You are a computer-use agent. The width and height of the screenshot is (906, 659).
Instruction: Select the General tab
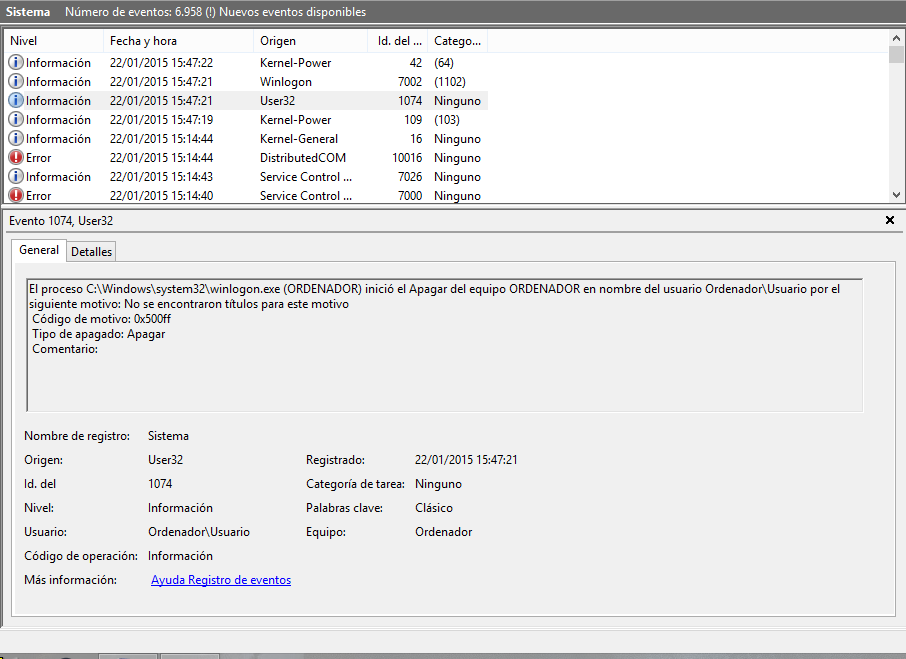pos(39,250)
